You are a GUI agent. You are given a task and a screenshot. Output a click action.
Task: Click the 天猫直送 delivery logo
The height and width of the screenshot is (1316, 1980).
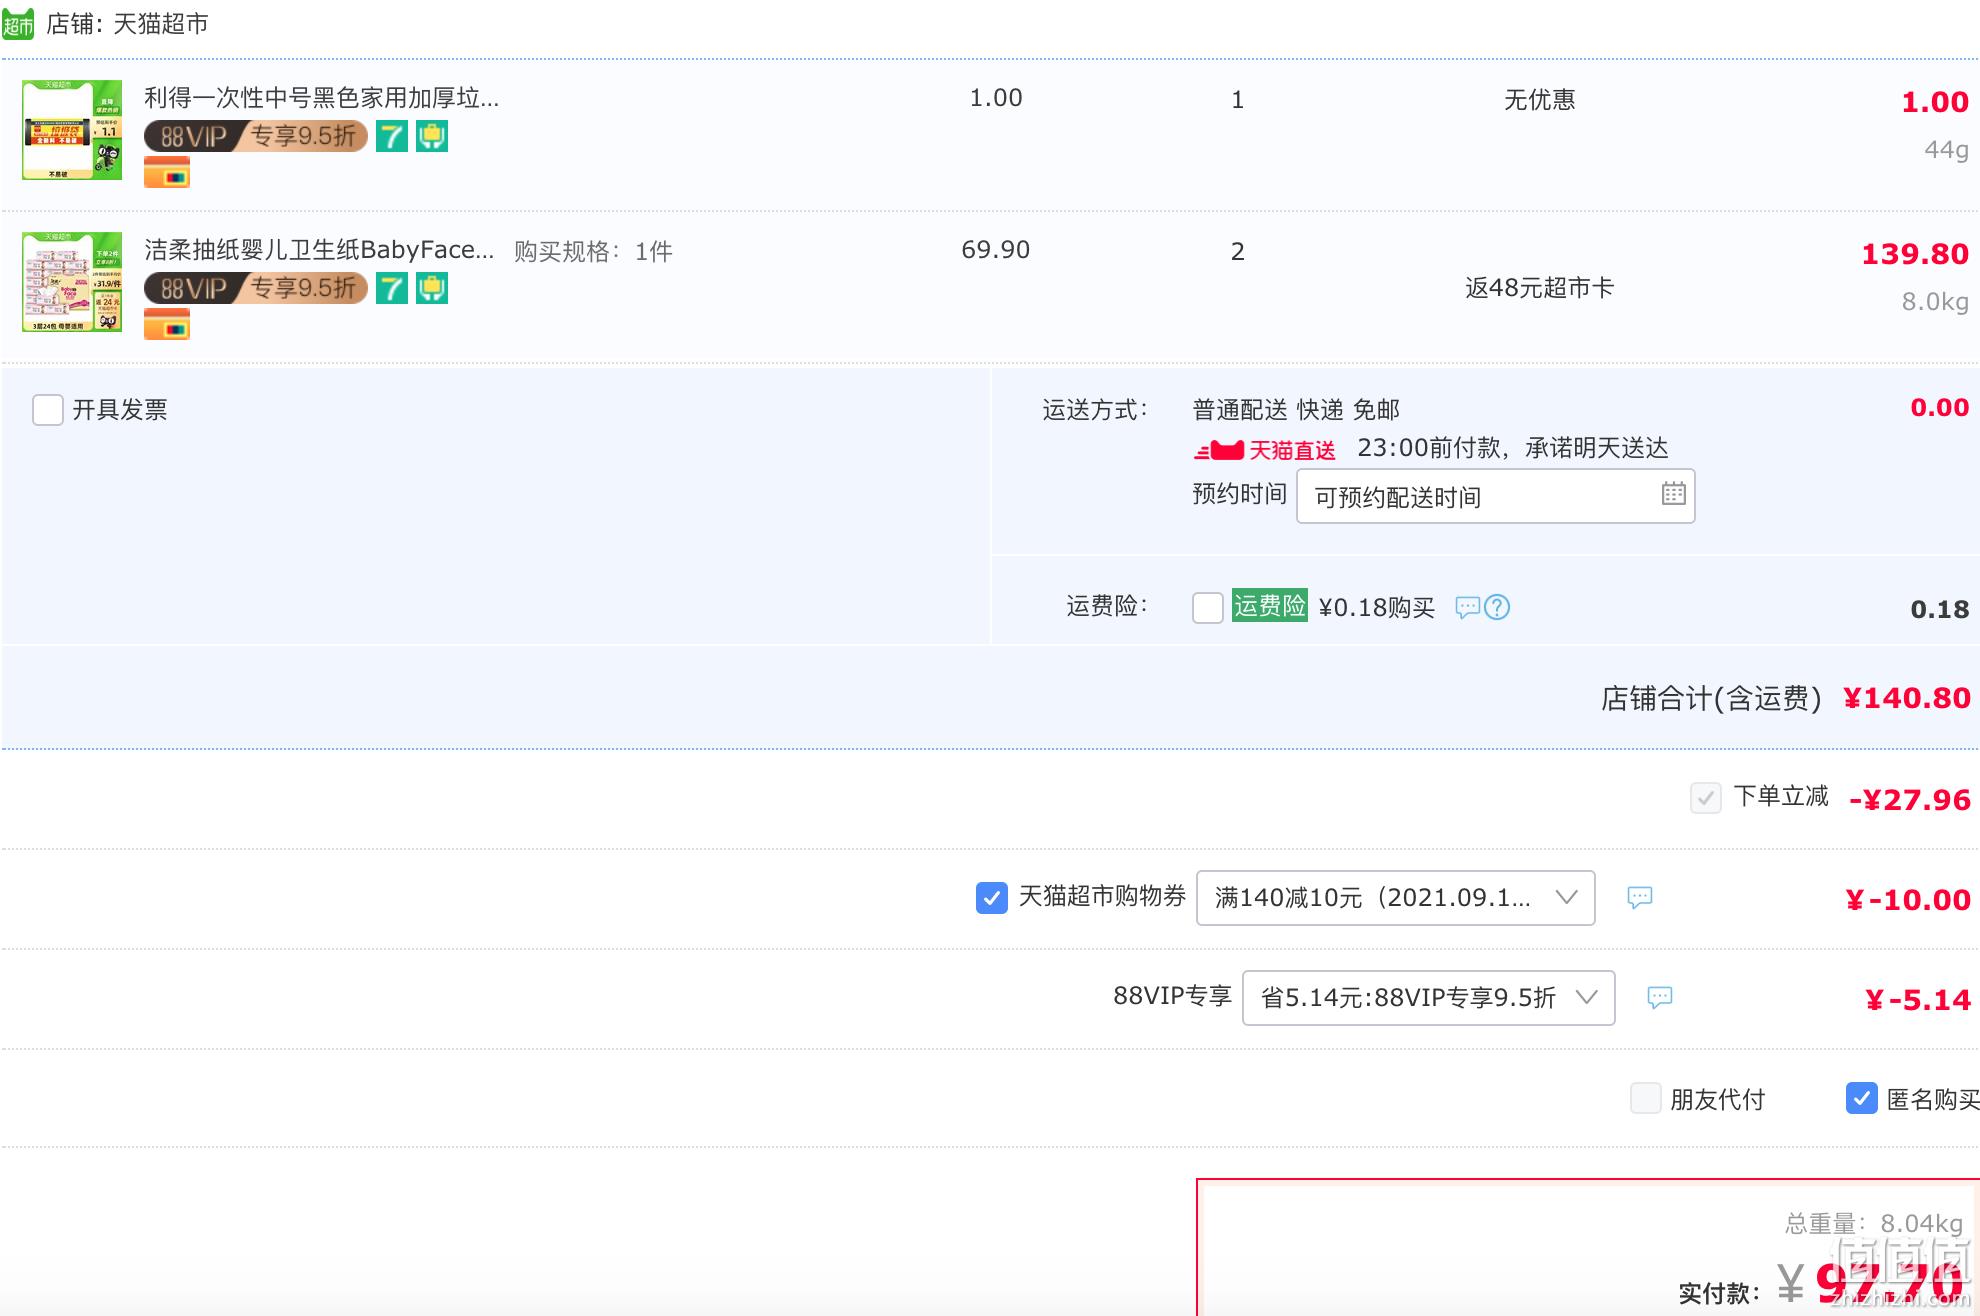click(x=1265, y=450)
